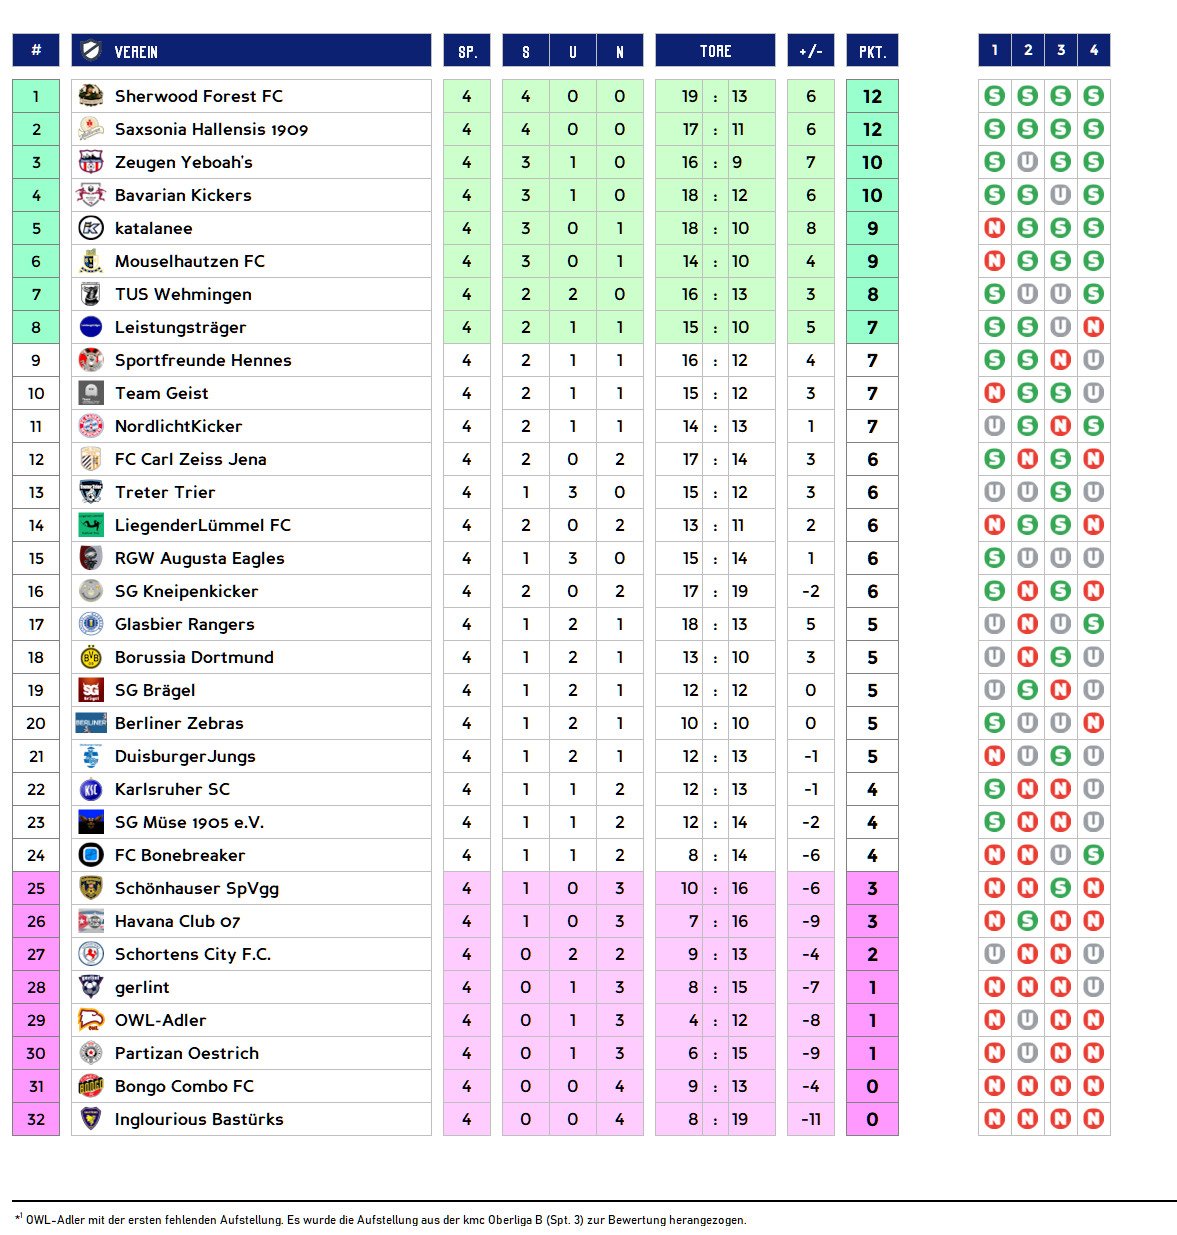Click the +/- column header
Viewport: 1177px width, 1235px height.
pyautogui.click(x=810, y=51)
